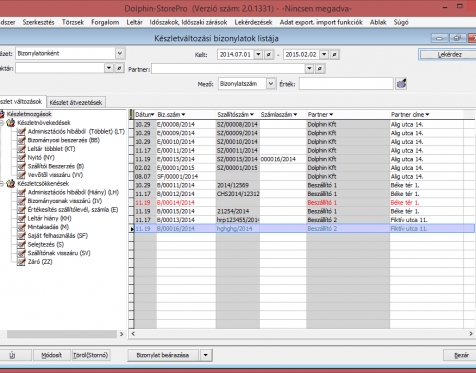Open the Bizonylat beárazása dropdown arrow
This screenshot has width=476, height=373.
click(x=206, y=355)
